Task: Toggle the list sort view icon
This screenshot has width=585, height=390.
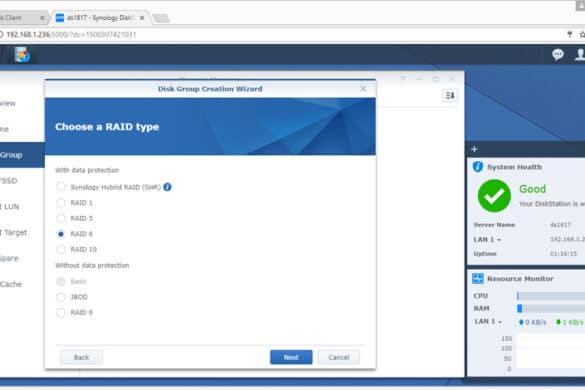Action: (450, 96)
